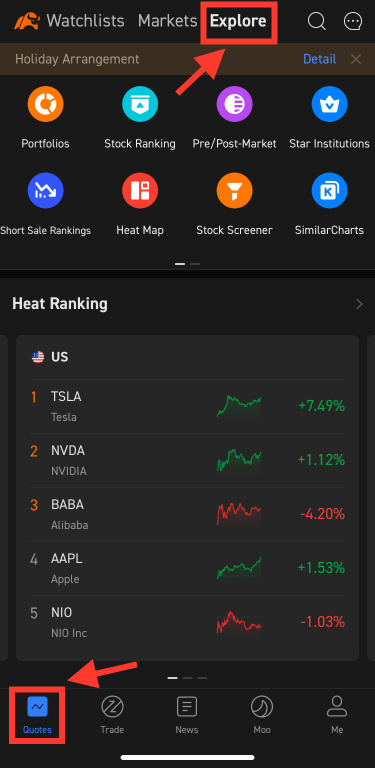Viewport: 375px width, 768px height.
Task: Expand Heat Ranking with the chevron arrow
Action: pos(359,304)
